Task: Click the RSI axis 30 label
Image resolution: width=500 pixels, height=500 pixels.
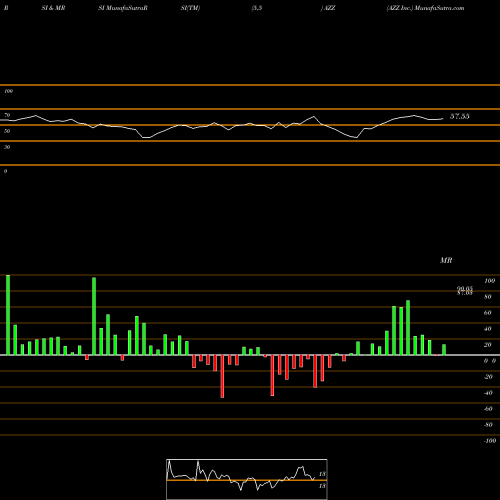Action: [7, 147]
